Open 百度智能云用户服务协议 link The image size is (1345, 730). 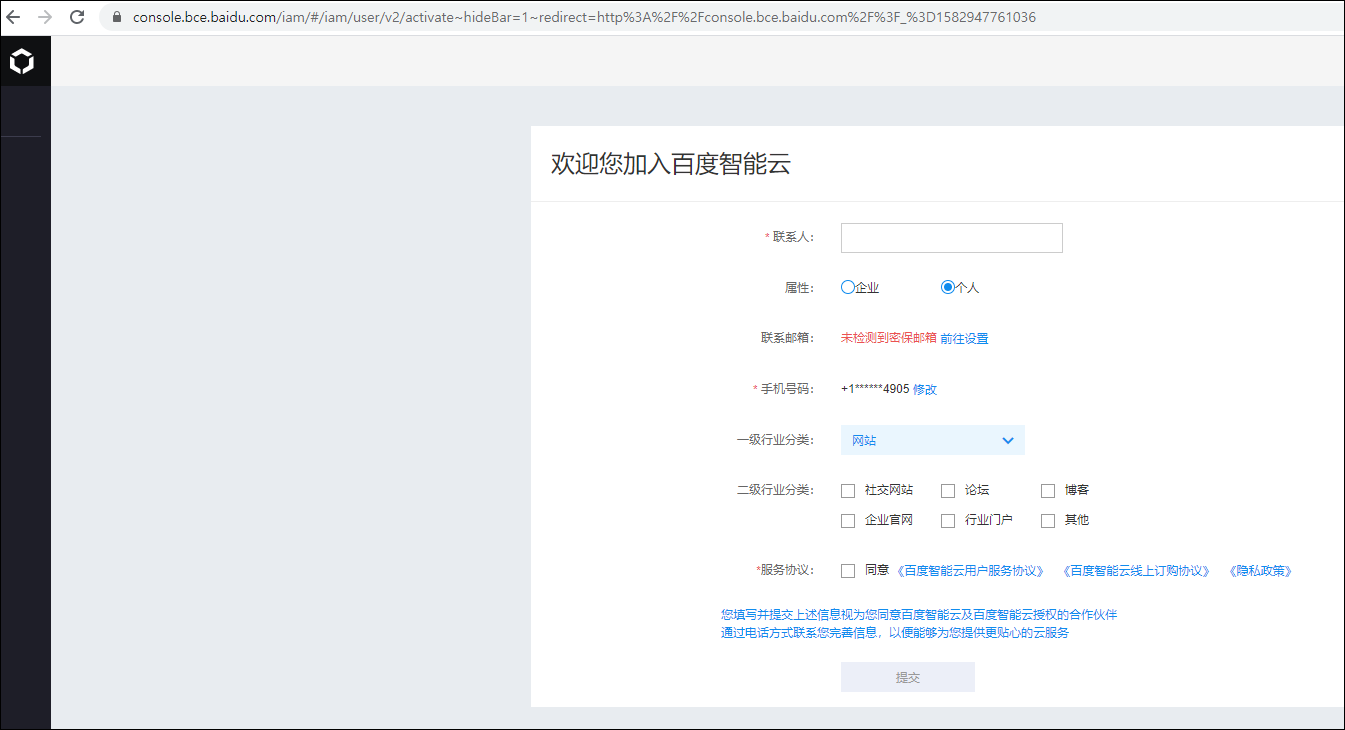(x=970, y=571)
